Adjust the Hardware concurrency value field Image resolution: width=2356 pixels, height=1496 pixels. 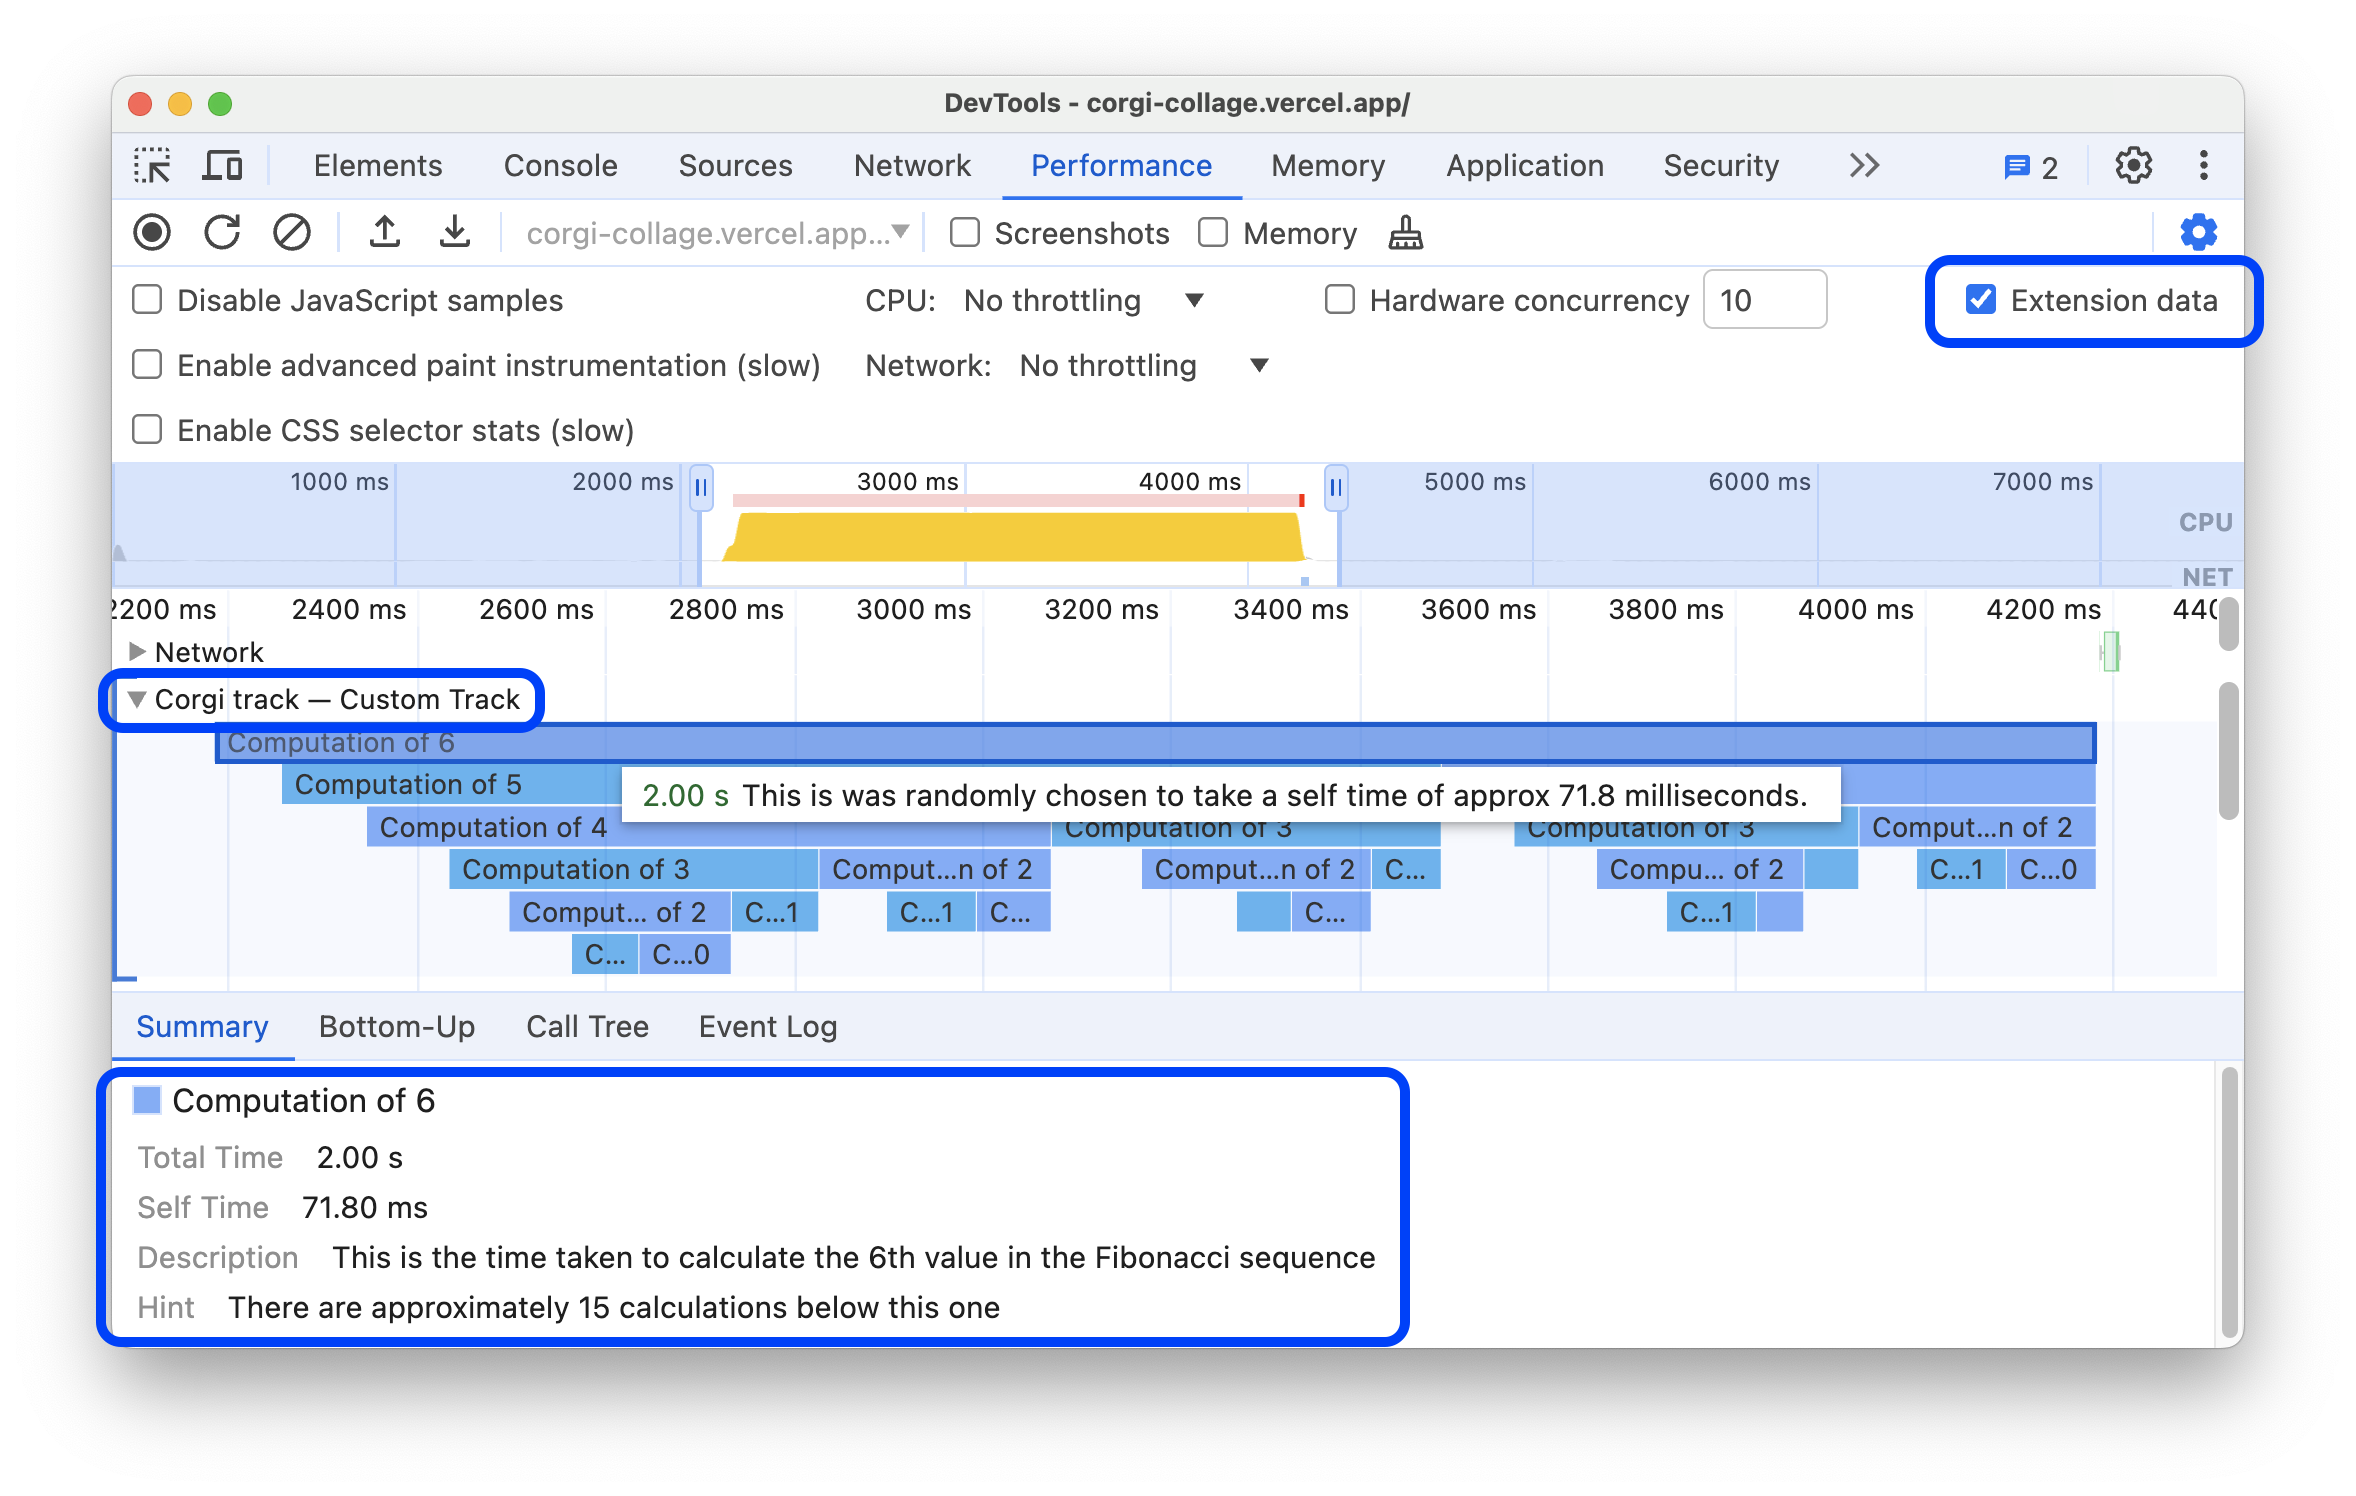1765,301
